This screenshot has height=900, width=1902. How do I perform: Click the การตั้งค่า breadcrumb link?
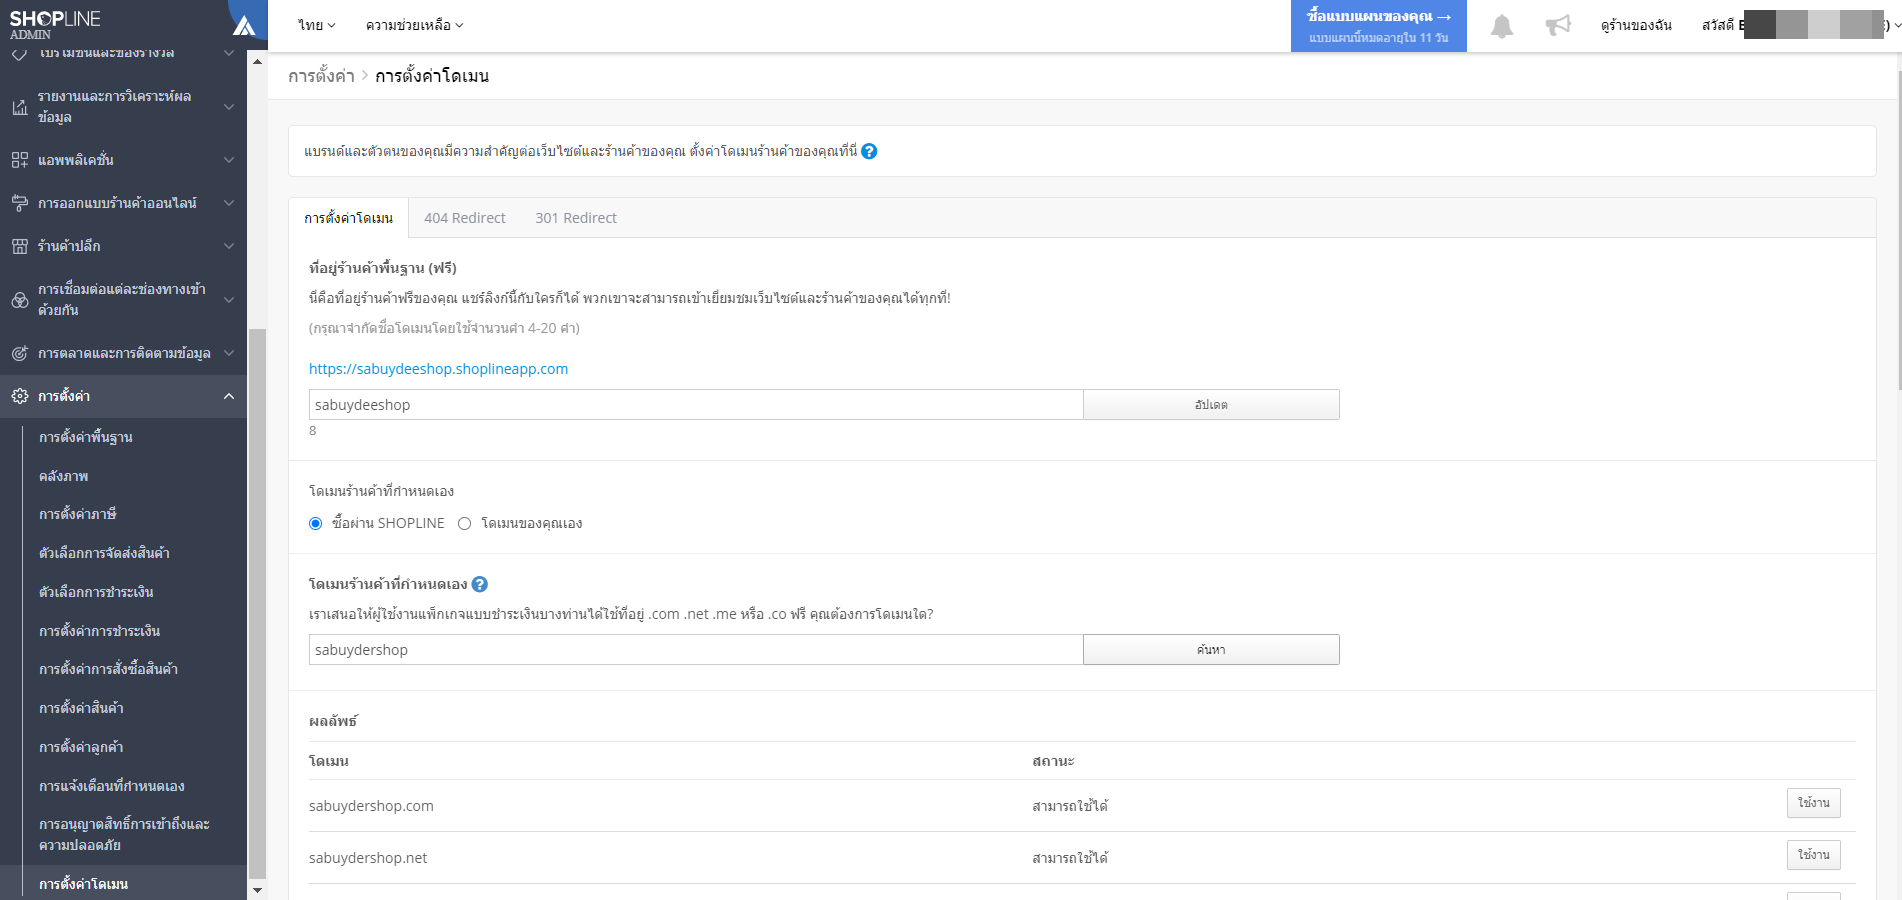pyautogui.click(x=321, y=76)
